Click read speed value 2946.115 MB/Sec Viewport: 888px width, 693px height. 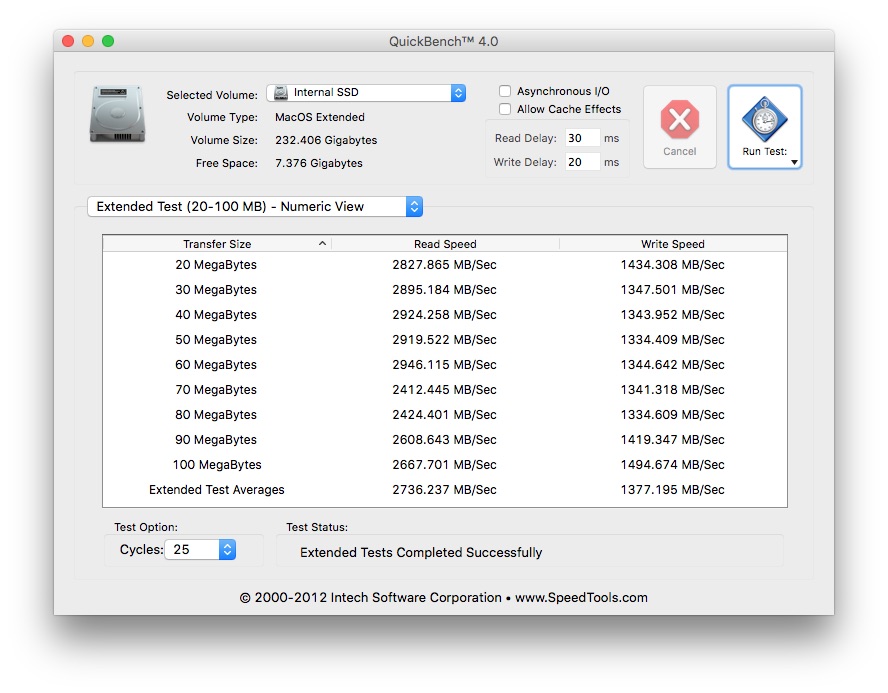[445, 365]
